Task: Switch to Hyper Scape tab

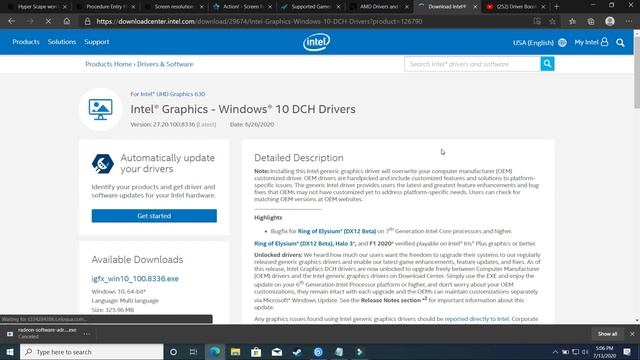Action: click(x=37, y=7)
